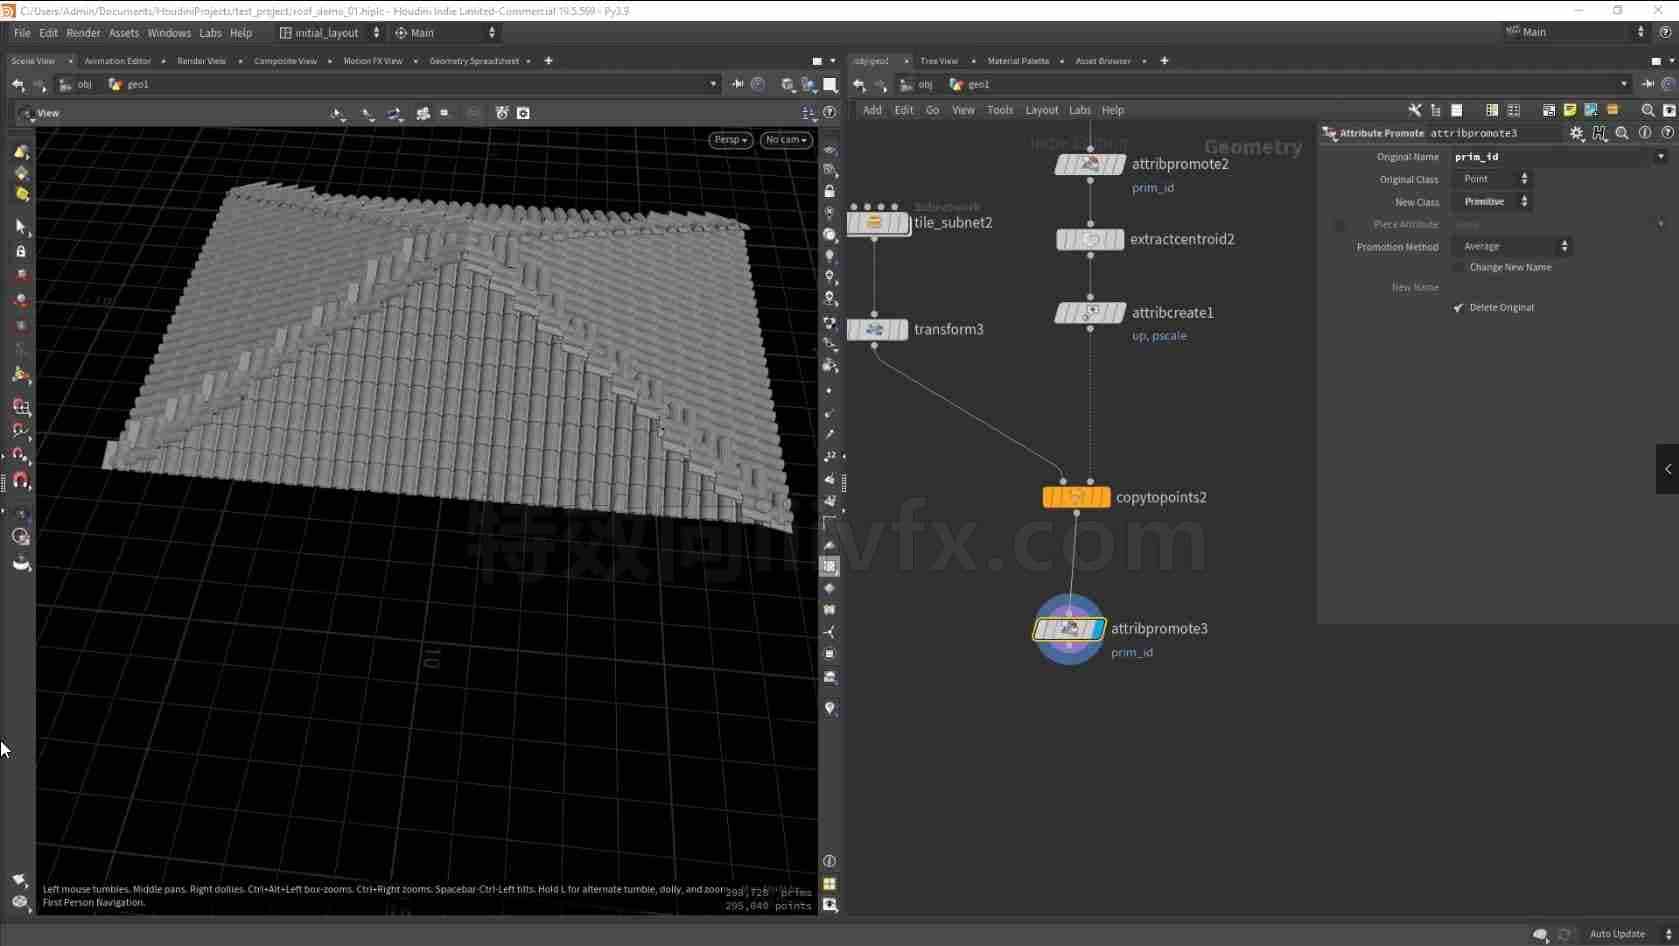Image resolution: width=1679 pixels, height=946 pixels.
Task: Click the network editor search magnifier icon
Action: tap(1648, 110)
